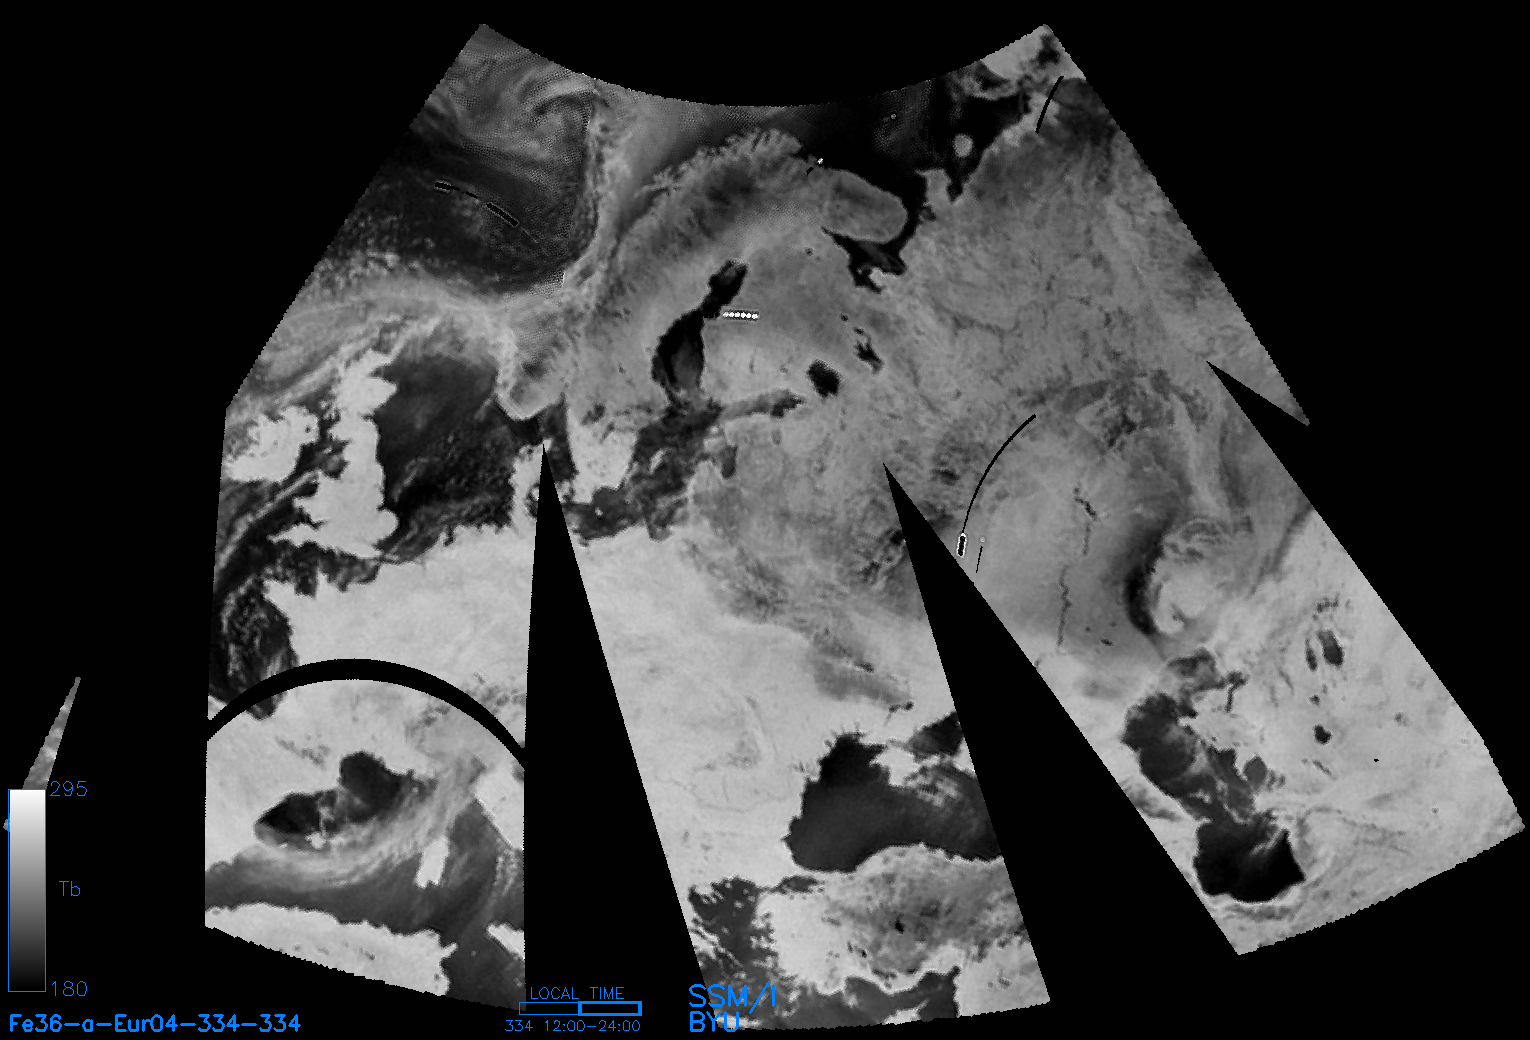This screenshot has height=1040, width=1530.
Task: Click the Tb colorbar label
Action: pyautogui.click(x=70, y=889)
